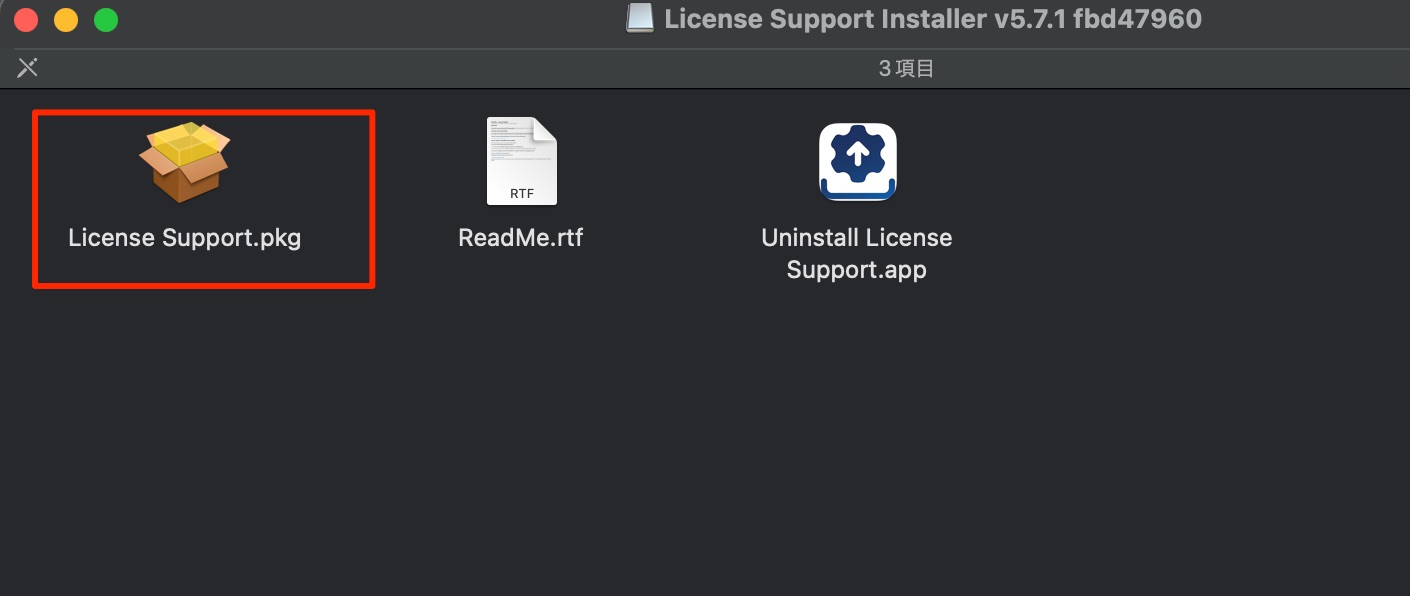Screen dimensions: 1410x596
Task: Select the ReadMe.rtf document icon
Action: point(521,161)
